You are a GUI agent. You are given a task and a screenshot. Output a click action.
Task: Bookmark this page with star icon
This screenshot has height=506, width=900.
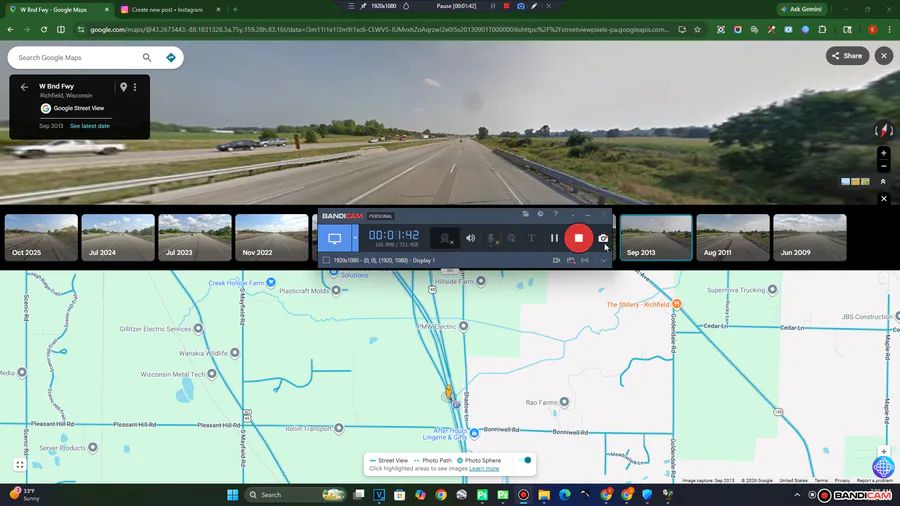[x=697, y=29]
